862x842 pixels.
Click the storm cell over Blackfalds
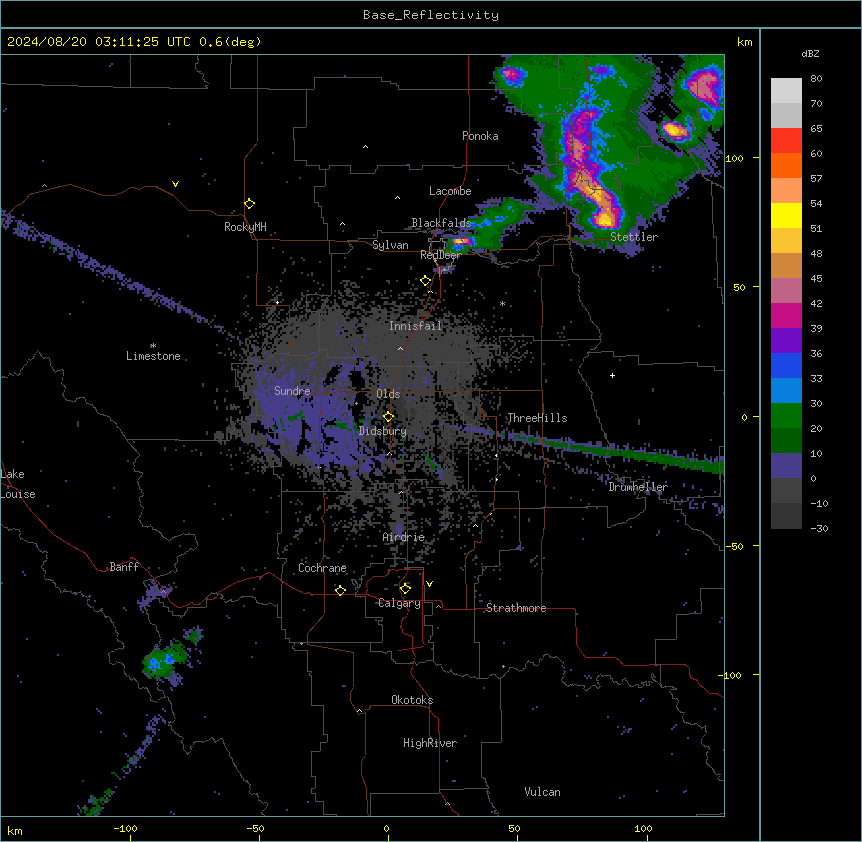click(x=461, y=241)
